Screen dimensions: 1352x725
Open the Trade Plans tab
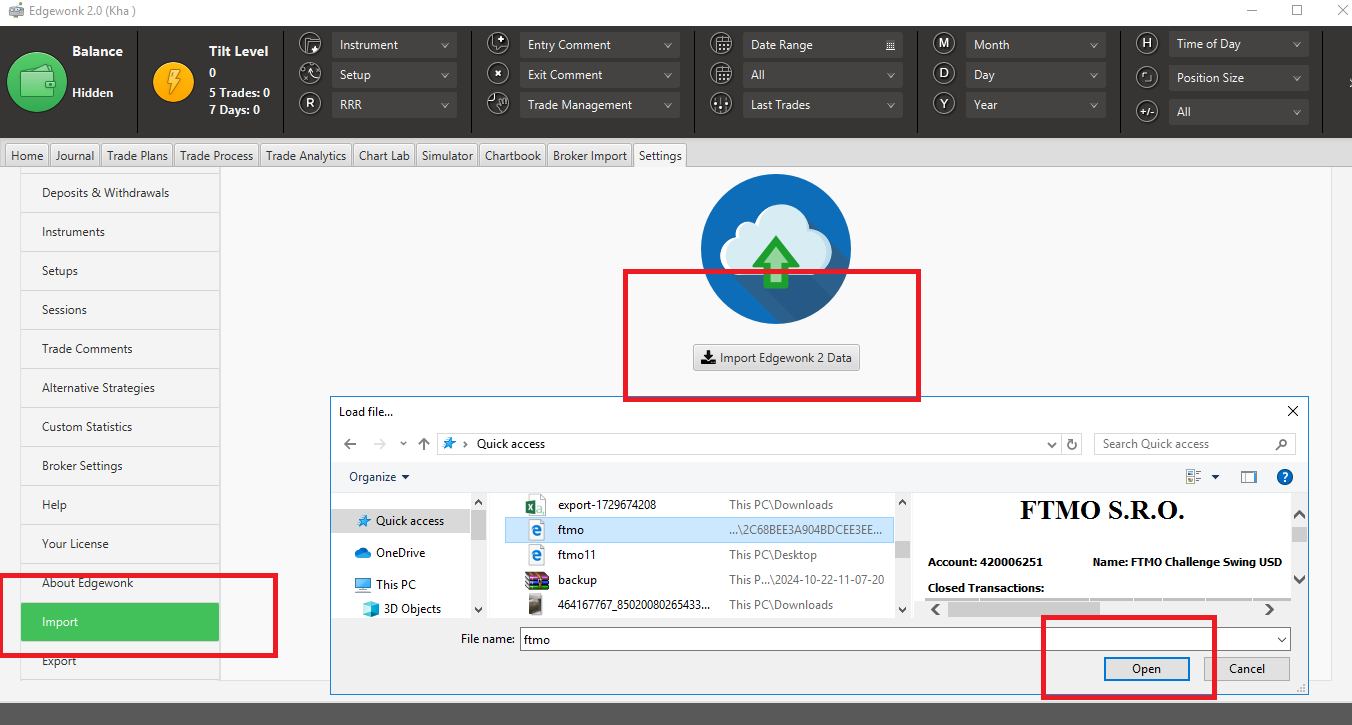(137, 155)
